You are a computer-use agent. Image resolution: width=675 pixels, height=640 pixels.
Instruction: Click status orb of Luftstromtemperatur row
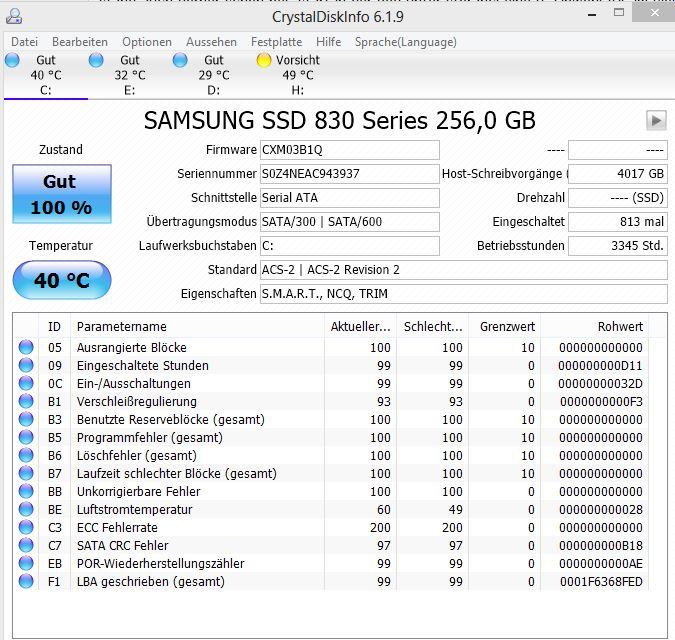tap(26, 510)
